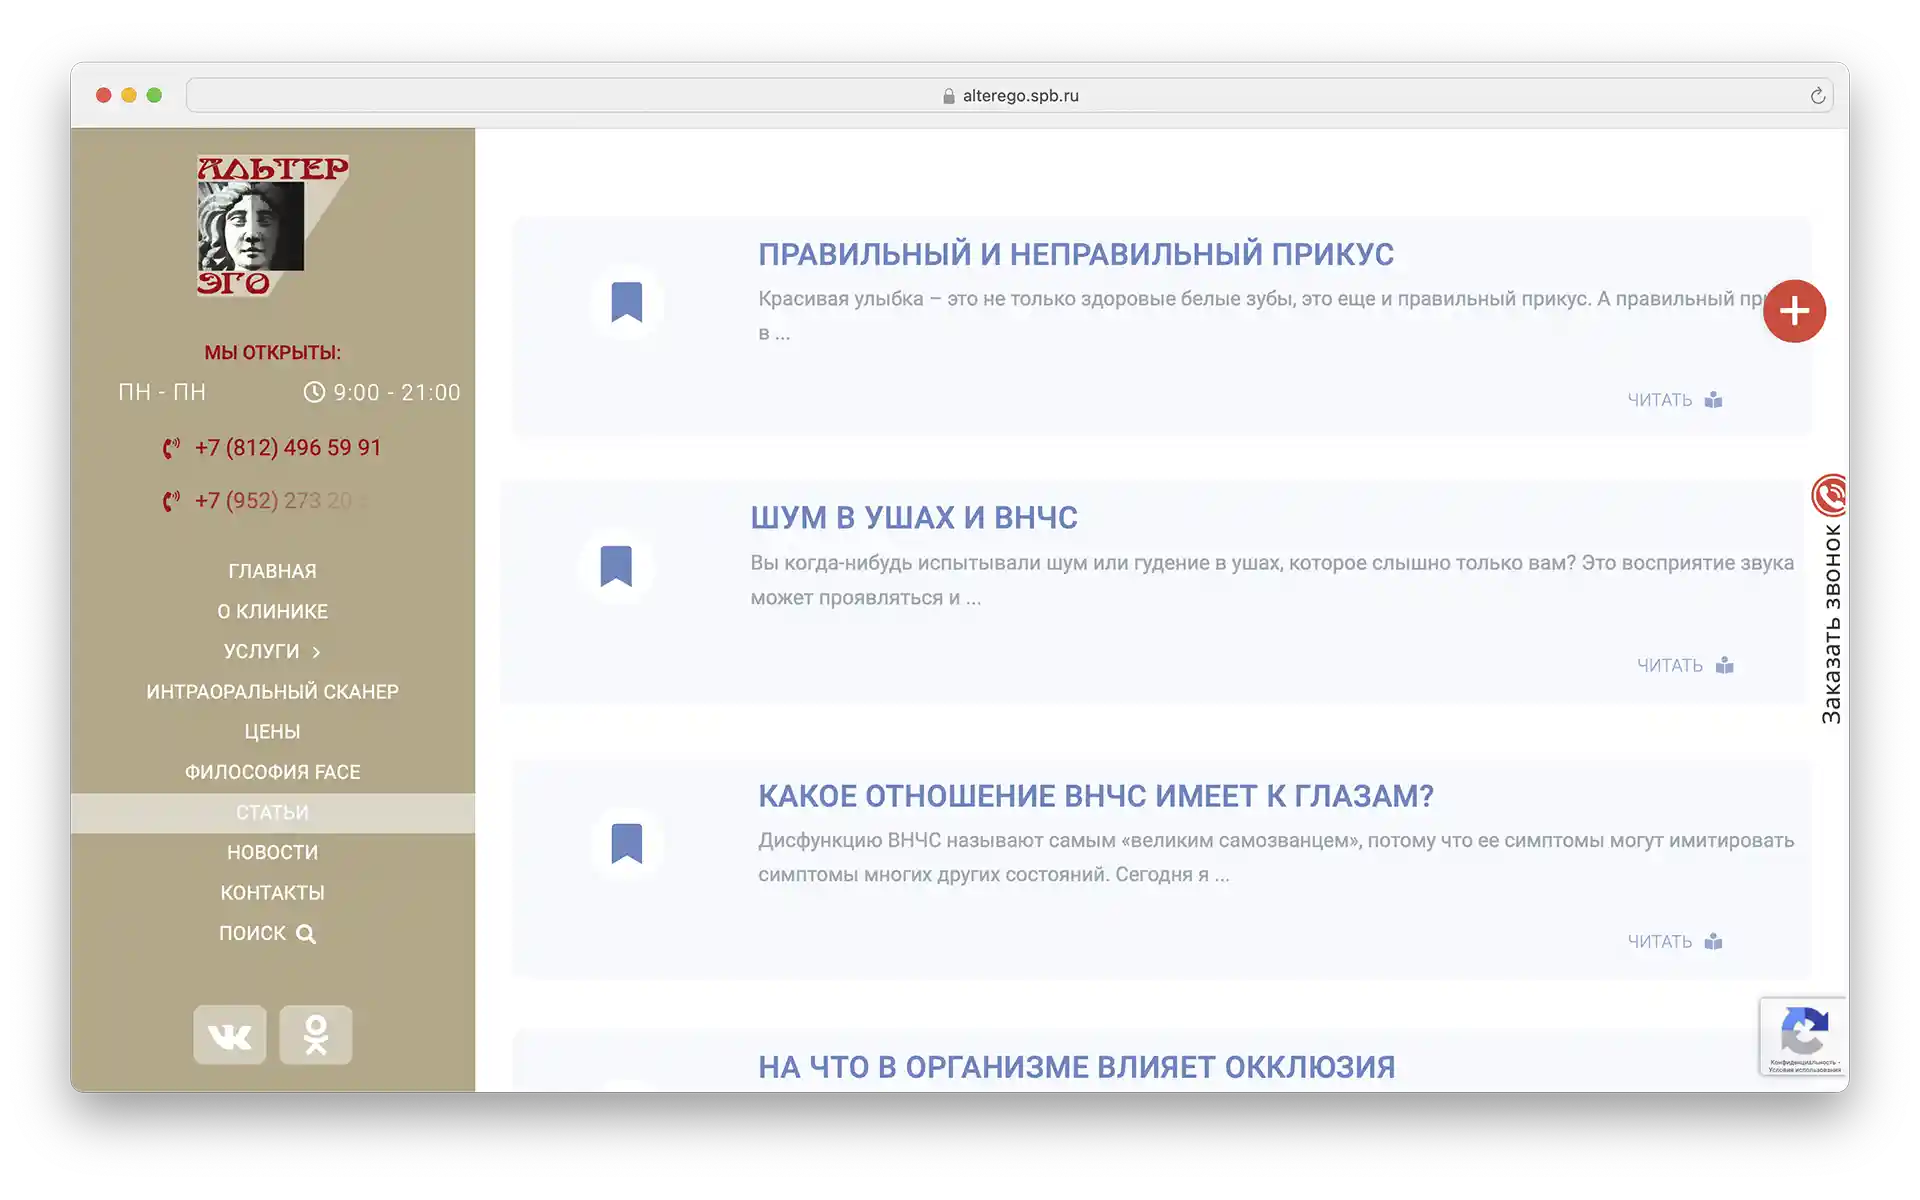Click the Alter Ego clinic logo
Image resolution: width=1920 pixels, height=1200 pixels.
coord(272,226)
